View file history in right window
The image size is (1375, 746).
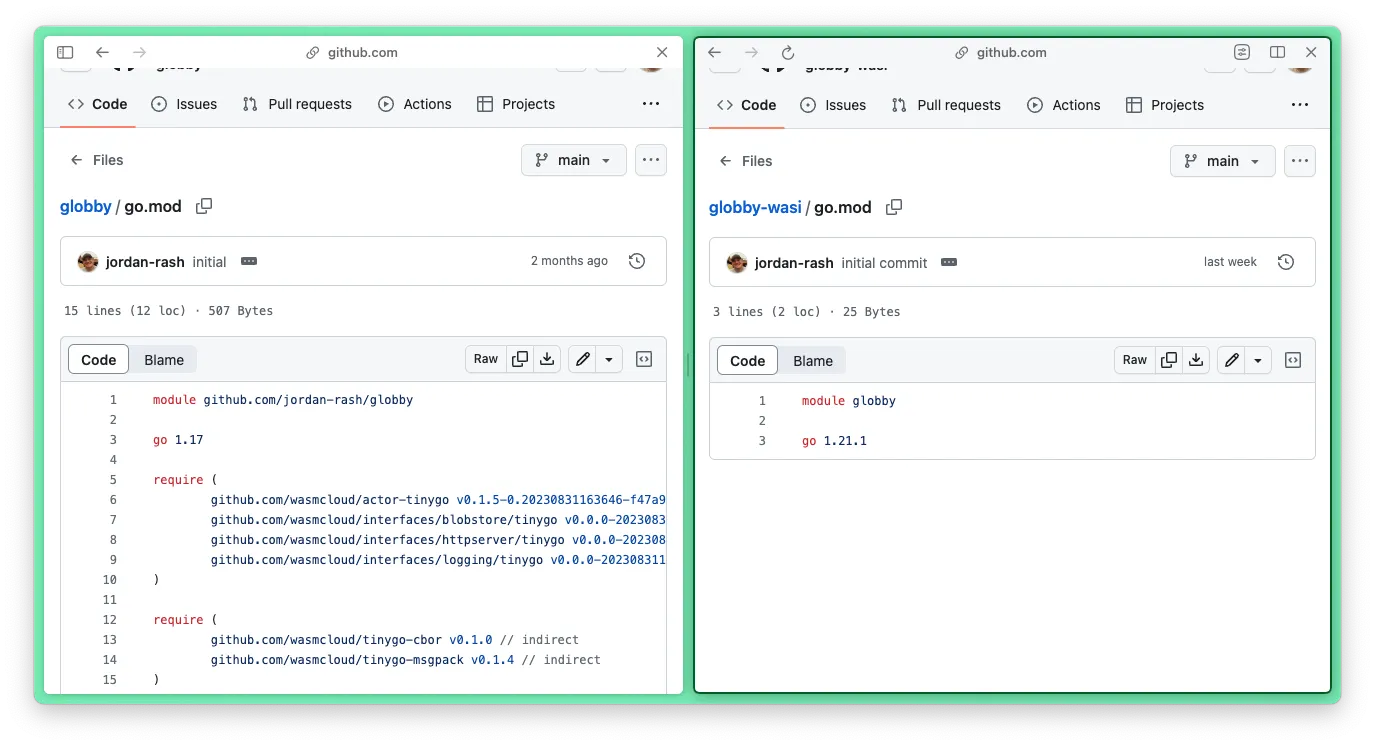pos(1286,262)
